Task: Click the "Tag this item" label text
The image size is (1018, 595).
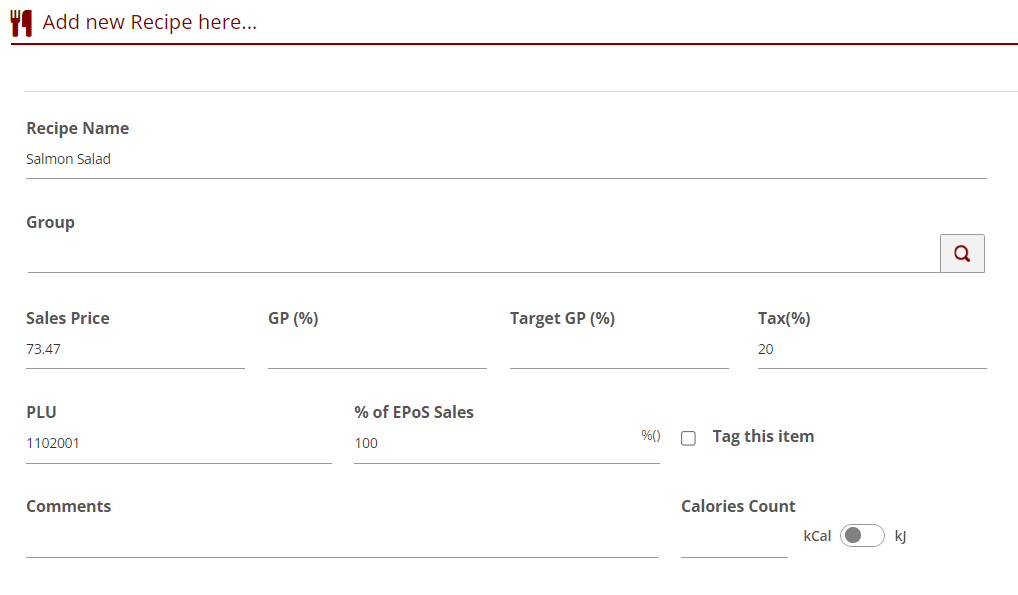Action: click(x=763, y=437)
